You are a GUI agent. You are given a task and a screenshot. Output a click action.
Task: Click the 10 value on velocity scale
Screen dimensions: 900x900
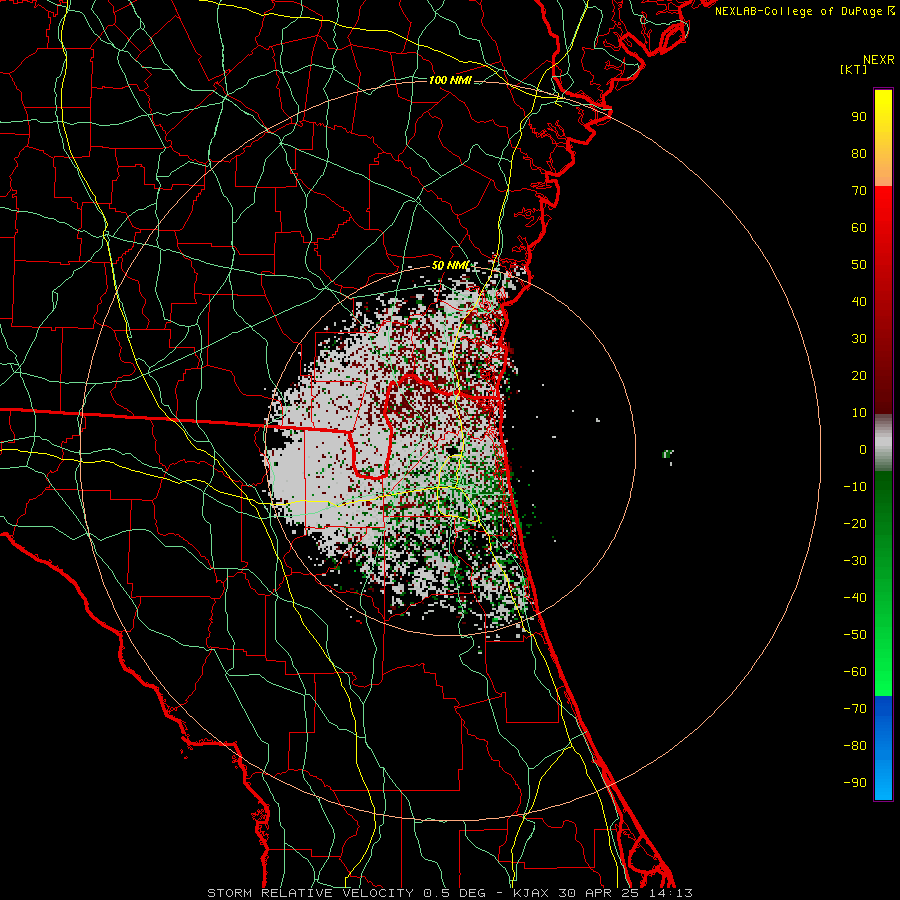(859, 413)
